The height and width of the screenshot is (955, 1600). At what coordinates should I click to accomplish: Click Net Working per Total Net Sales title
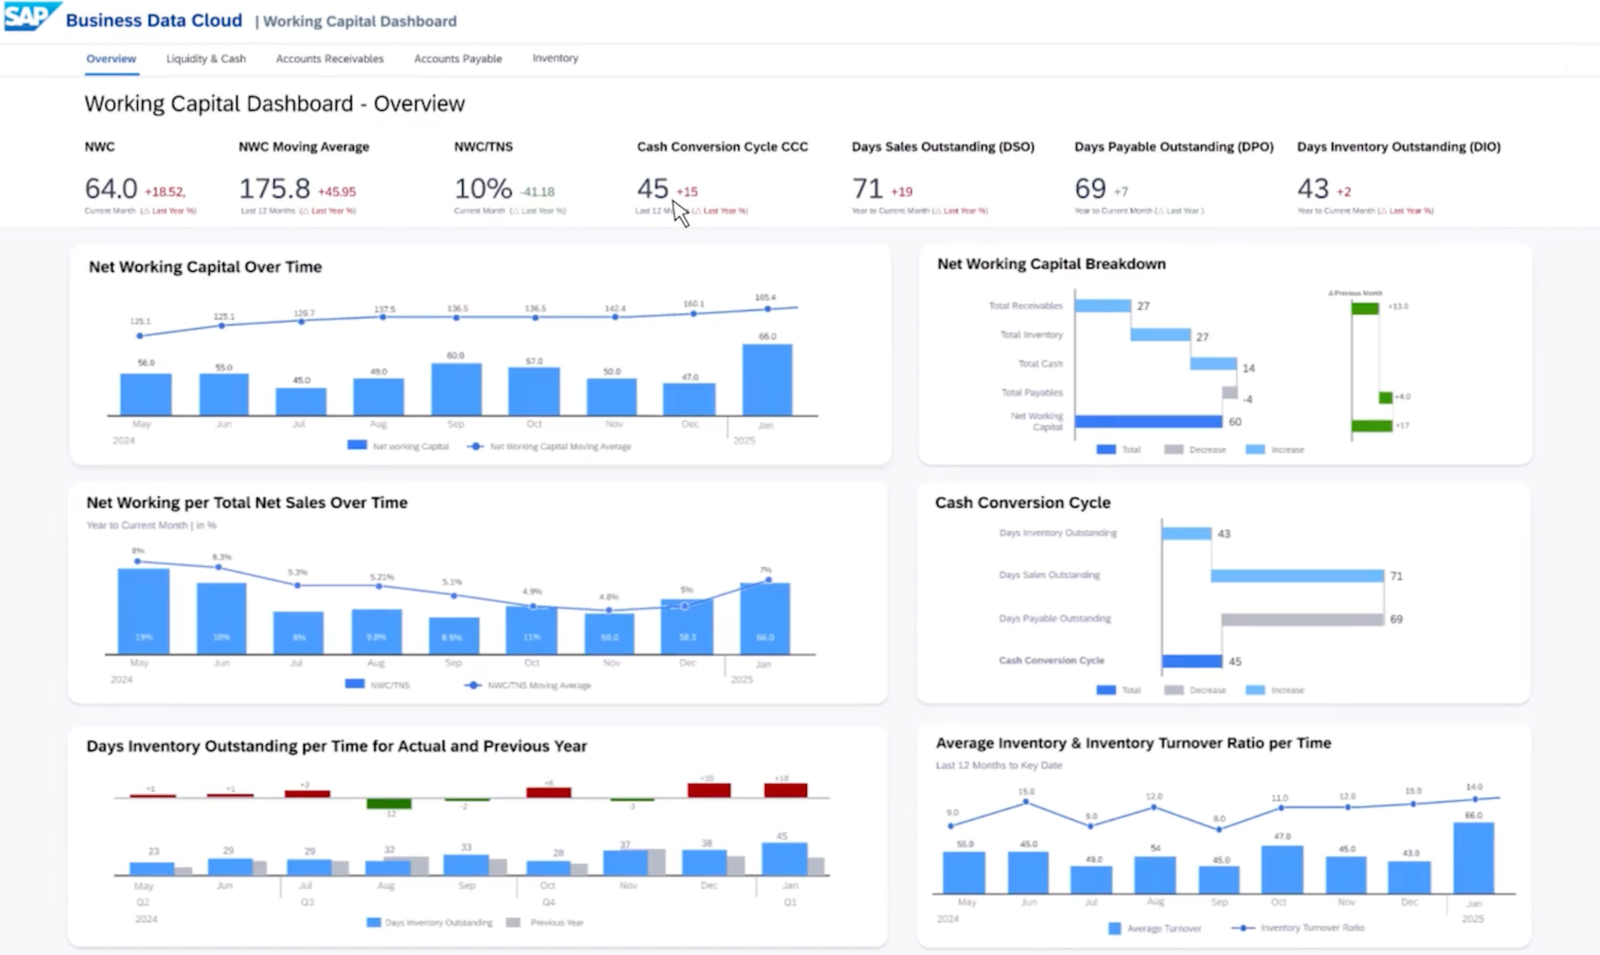(x=247, y=503)
